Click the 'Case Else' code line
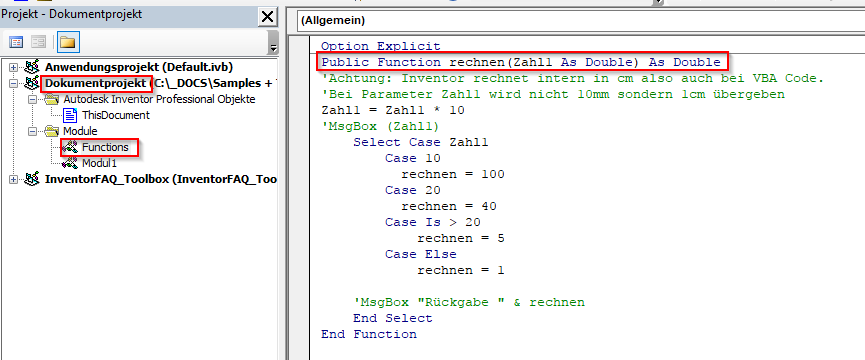Image resolution: width=865 pixels, height=360 pixels. [421, 254]
